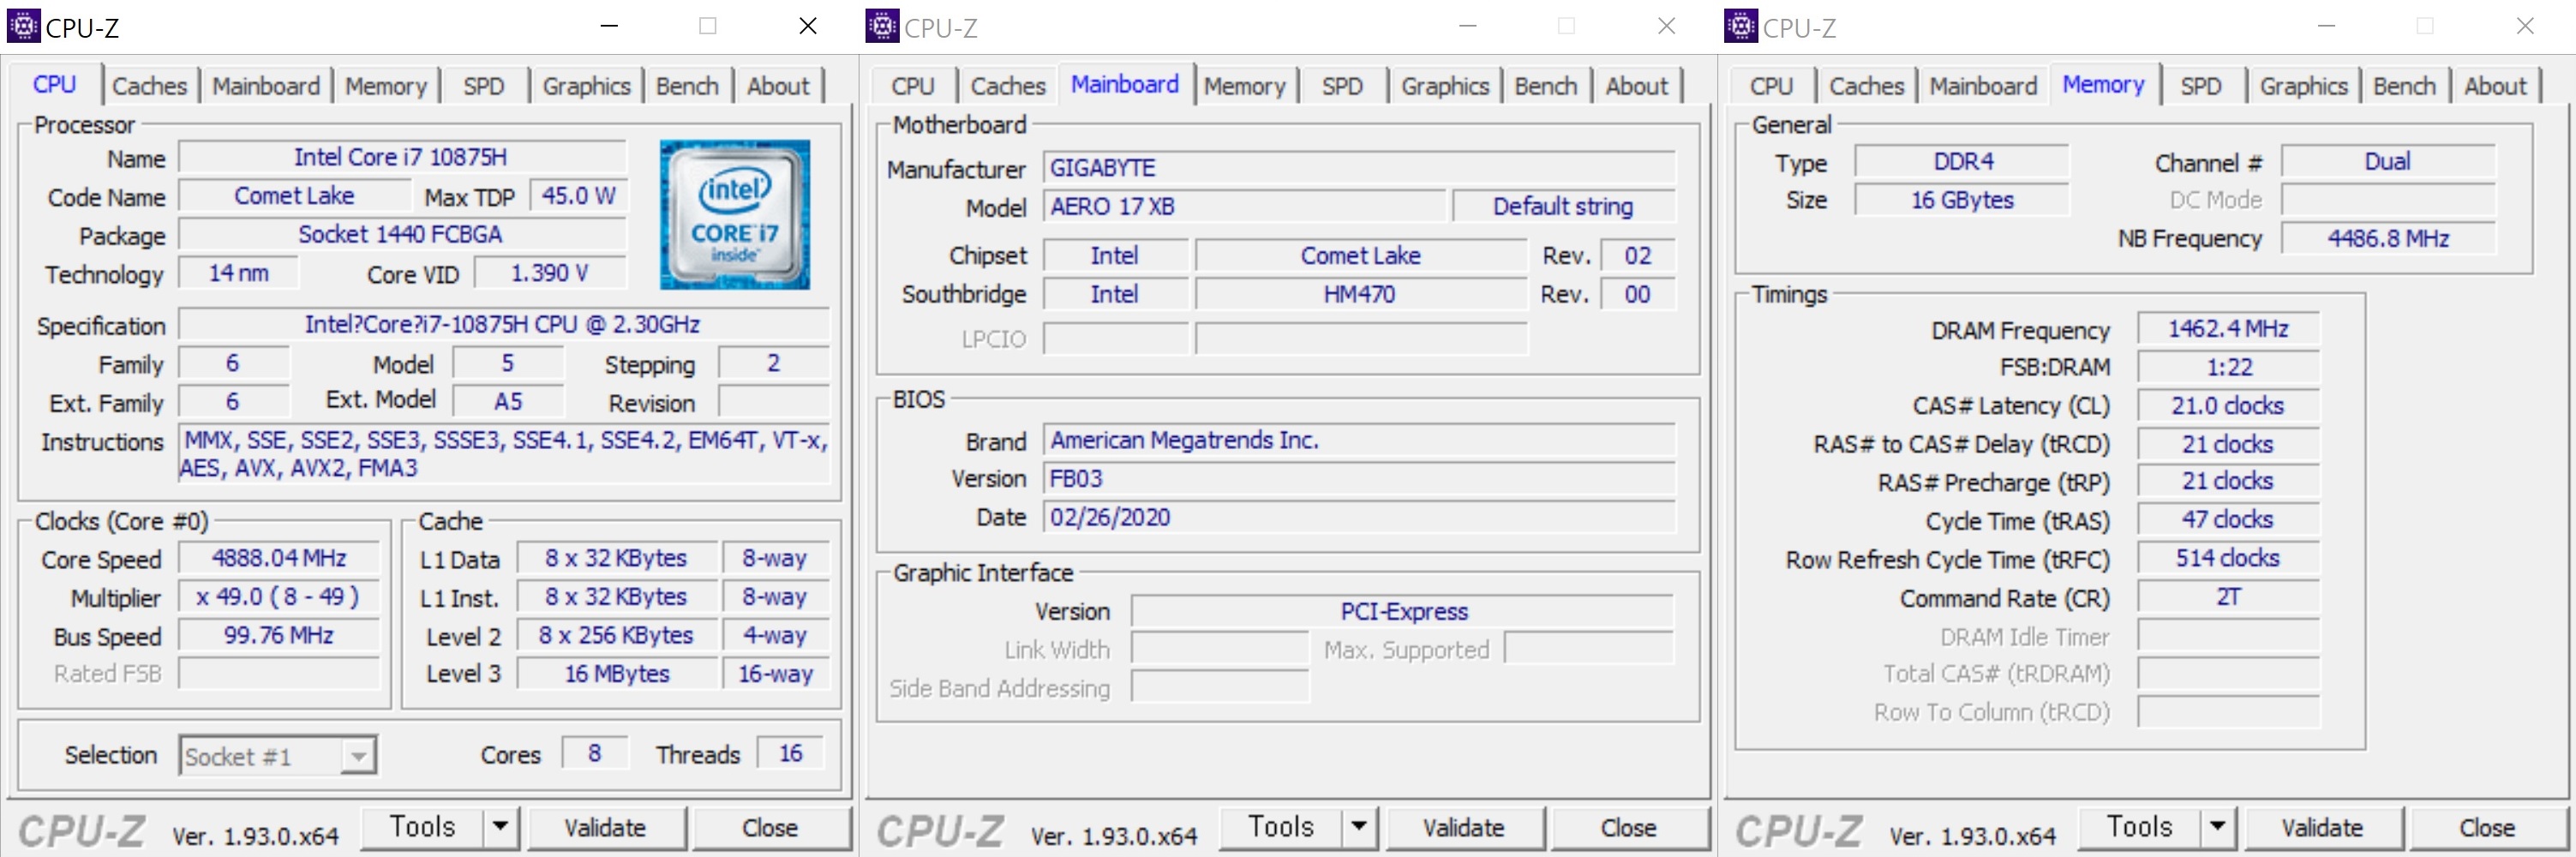Click the 'PCI-Express' graphic interface version
The height and width of the screenshot is (857, 2576).
coord(1403,611)
